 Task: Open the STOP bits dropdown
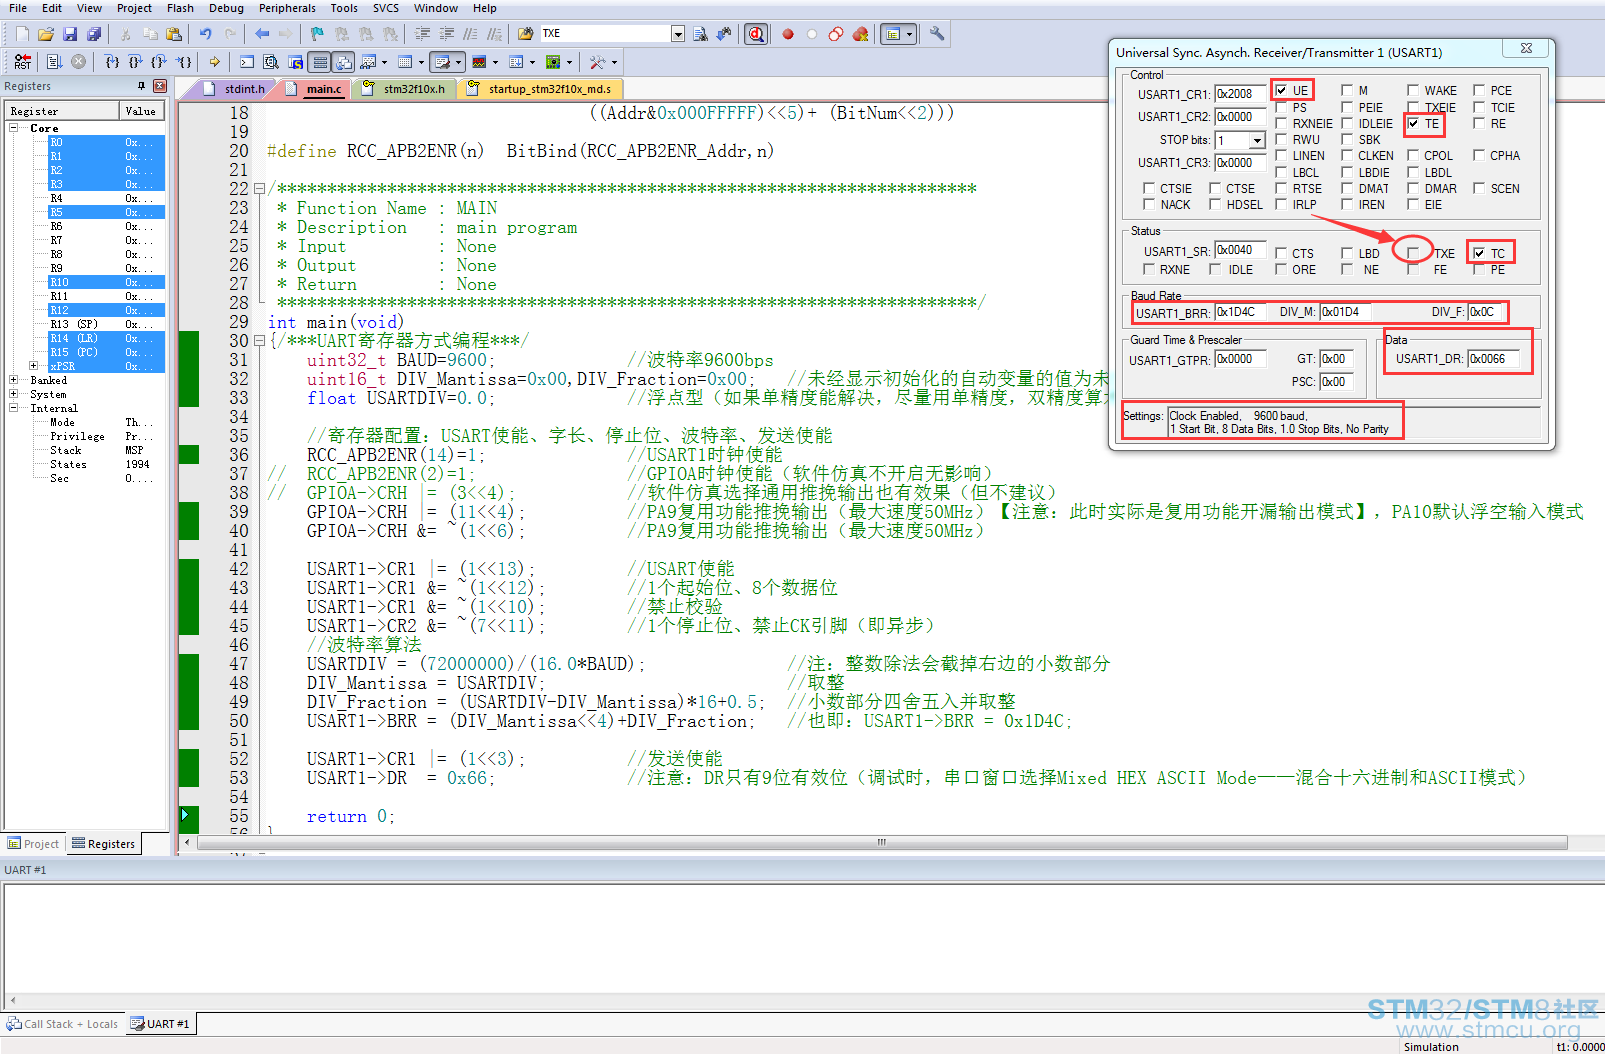click(1257, 141)
